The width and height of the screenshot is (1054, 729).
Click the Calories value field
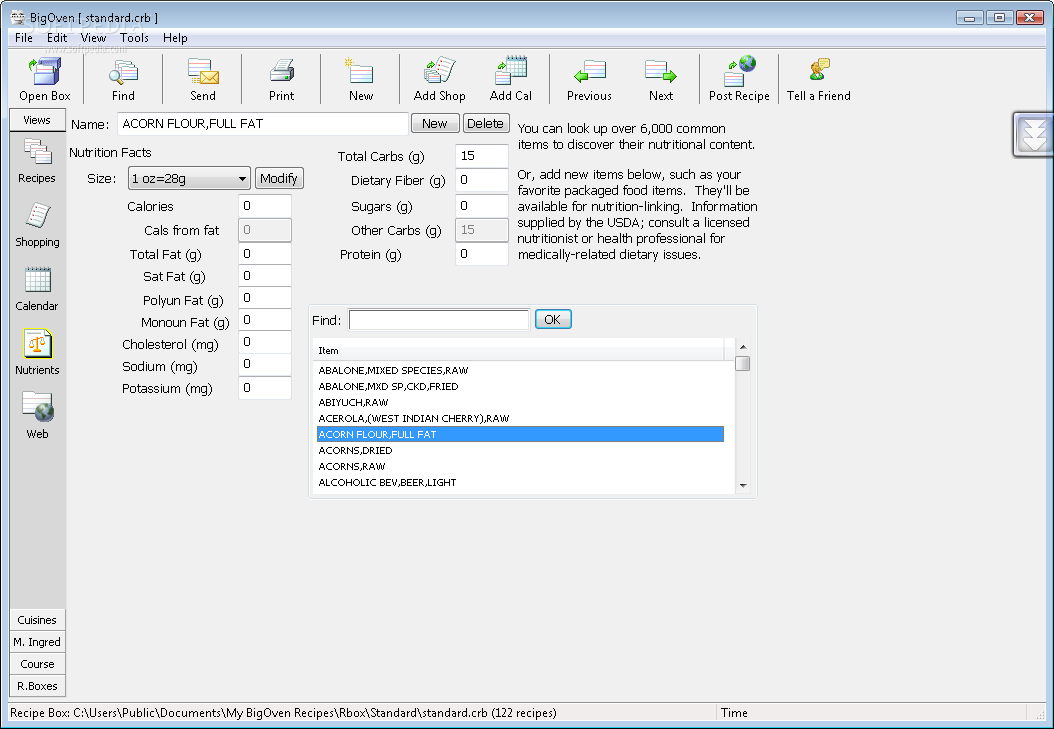tap(265, 206)
